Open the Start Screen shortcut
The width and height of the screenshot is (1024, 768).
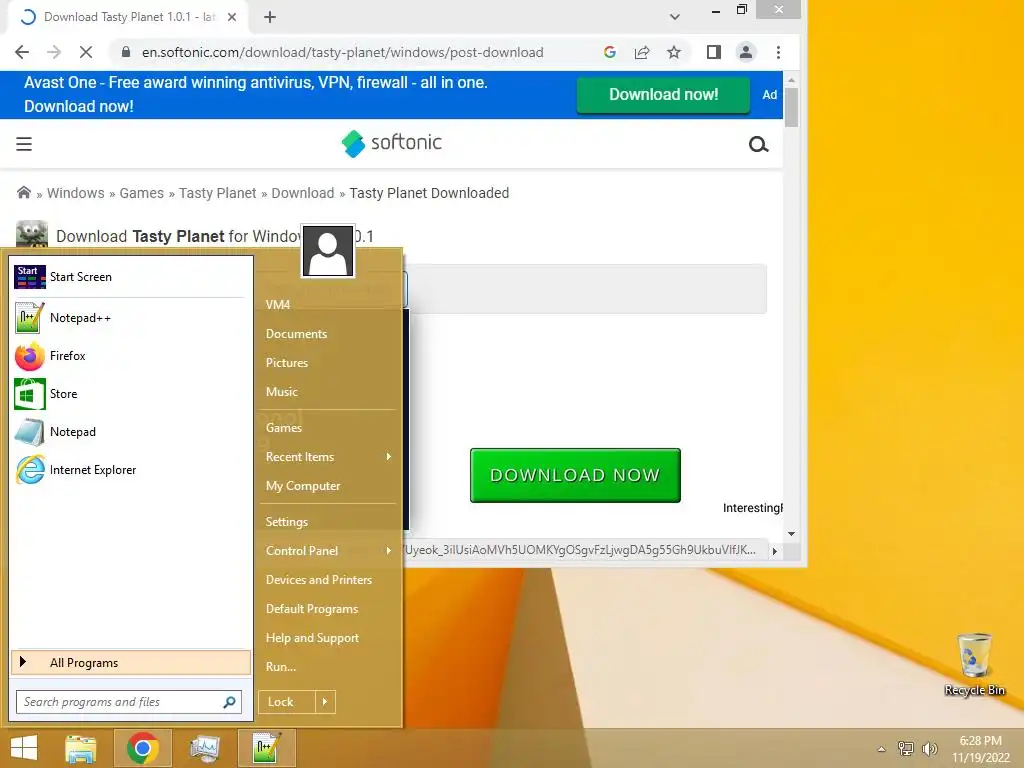pos(131,277)
